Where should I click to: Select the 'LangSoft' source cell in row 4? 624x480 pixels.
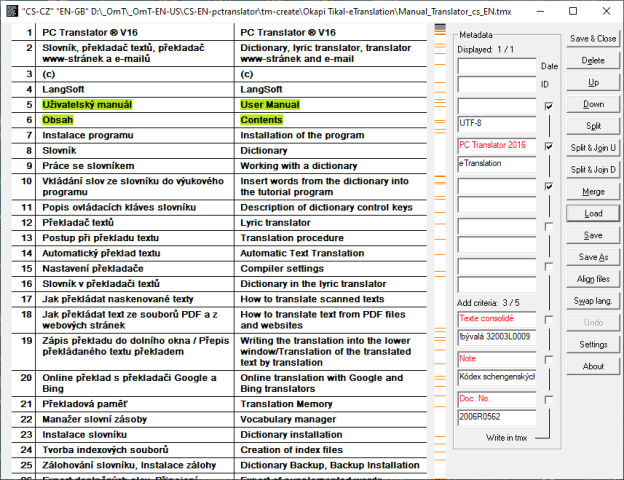135,90
